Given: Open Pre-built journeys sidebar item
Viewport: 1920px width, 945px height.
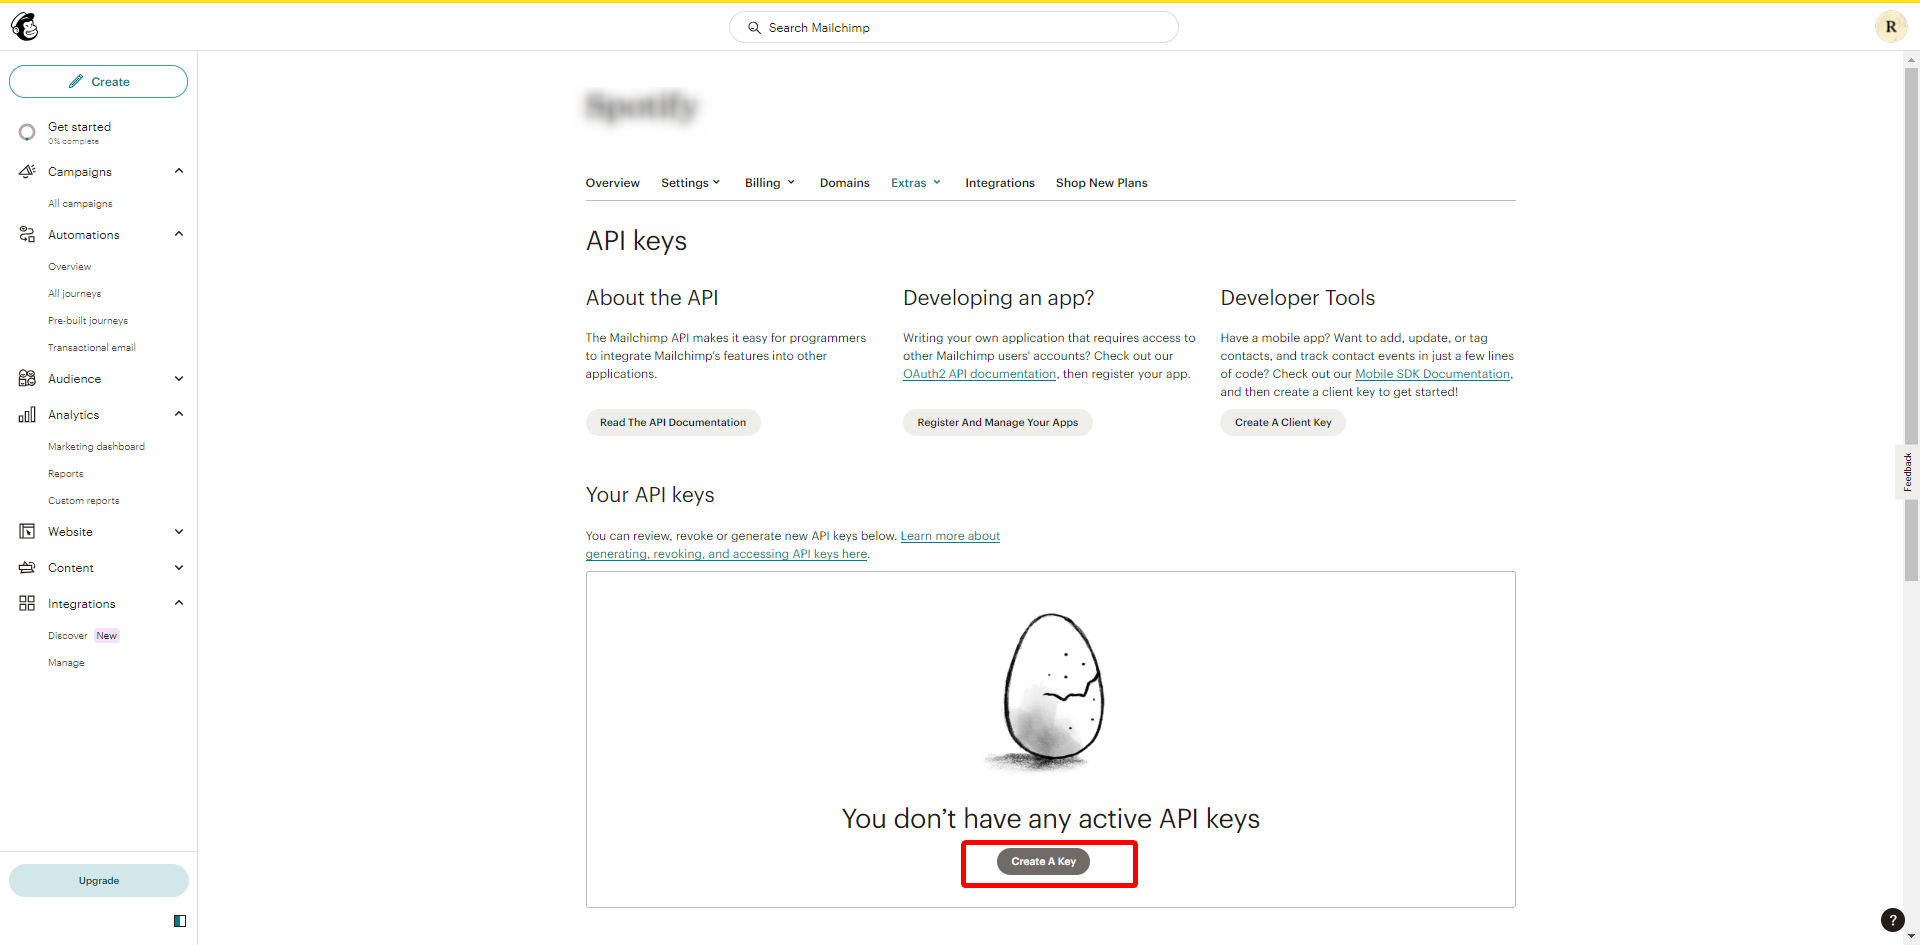Looking at the screenshot, I should click(88, 320).
